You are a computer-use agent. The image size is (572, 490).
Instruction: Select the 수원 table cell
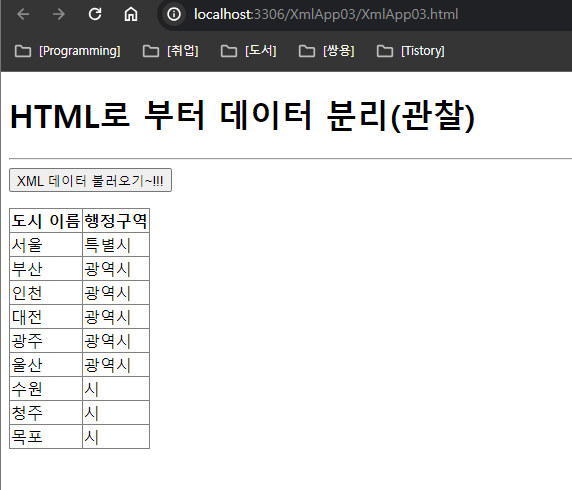click(x=46, y=389)
